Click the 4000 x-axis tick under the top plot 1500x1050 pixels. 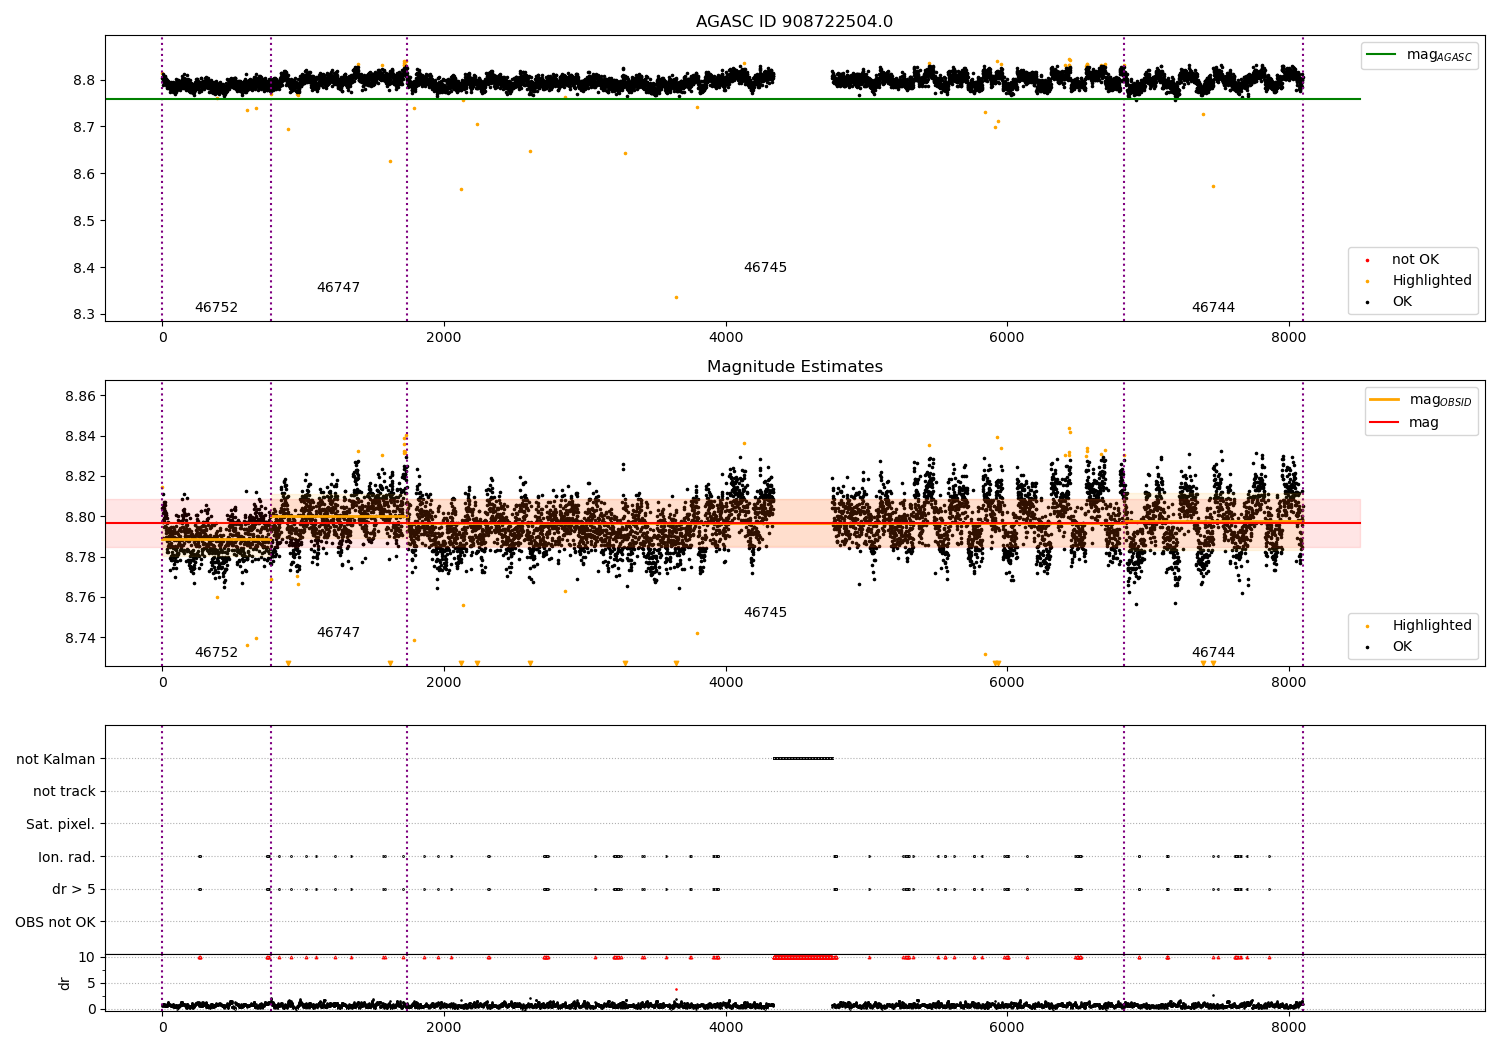[x=725, y=337]
